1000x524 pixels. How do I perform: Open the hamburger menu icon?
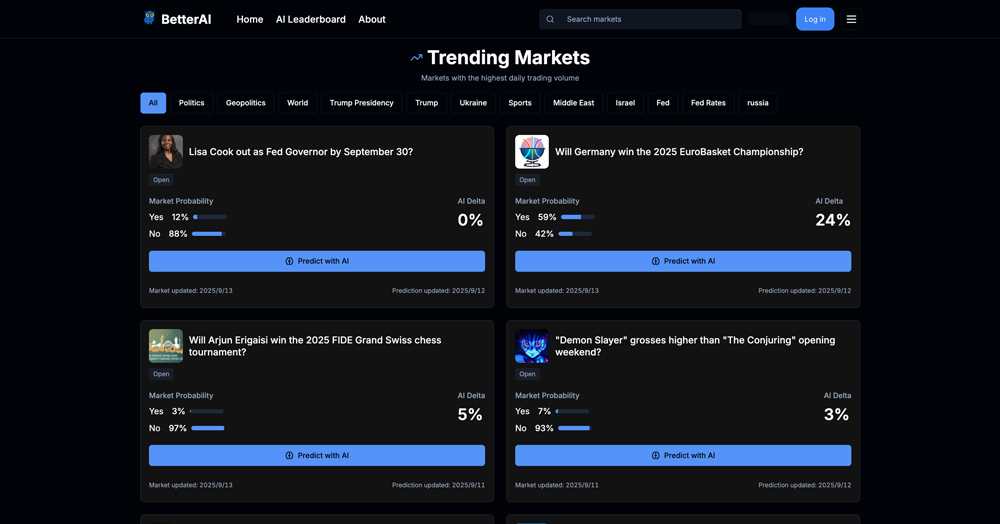[851, 19]
